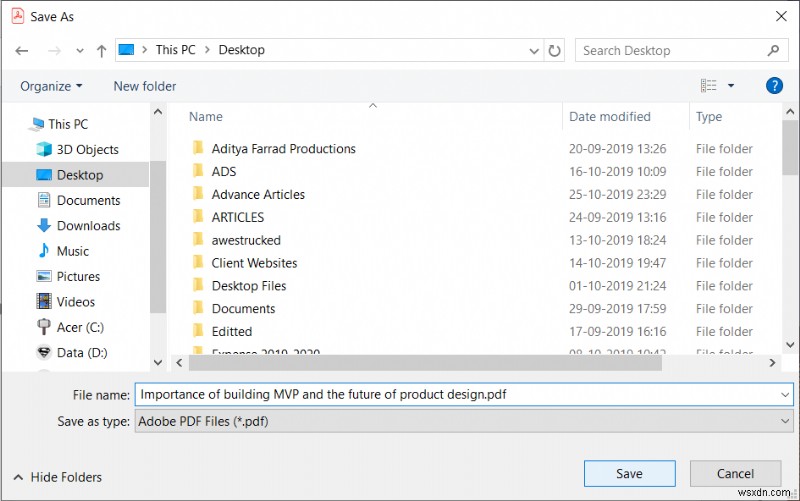Select the Advance Articles folder
This screenshot has width=800, height=501.
(258, 194)
